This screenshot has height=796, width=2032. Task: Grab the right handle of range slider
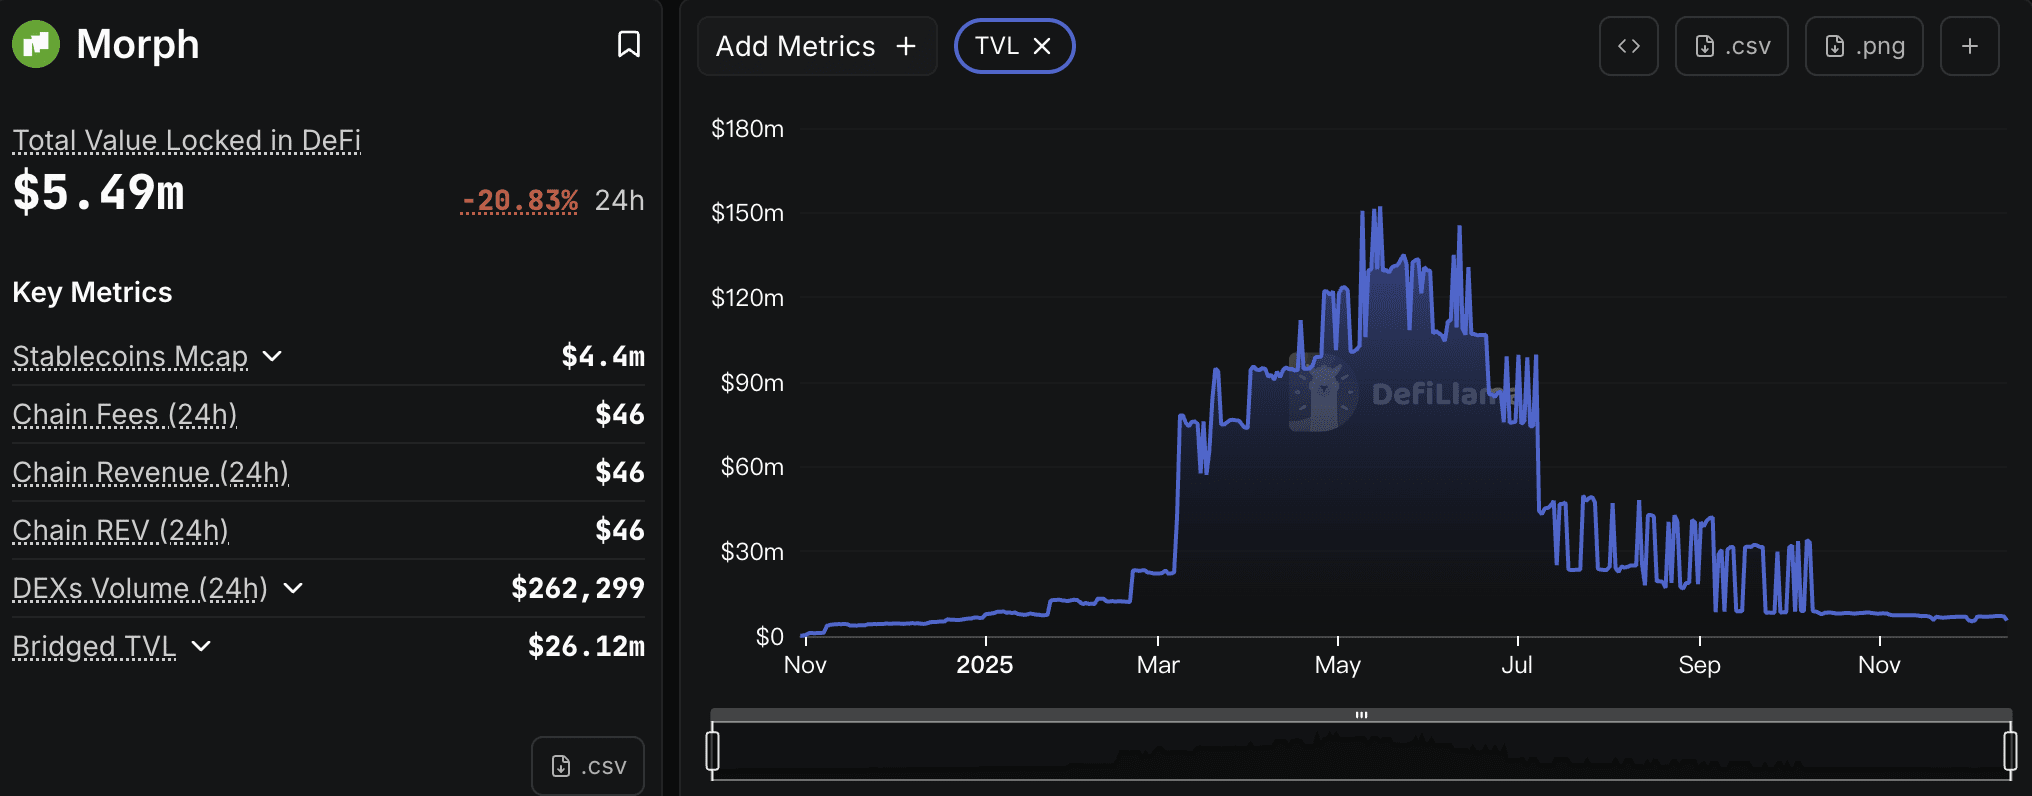pyautogui.click(x=2010, y=750)
